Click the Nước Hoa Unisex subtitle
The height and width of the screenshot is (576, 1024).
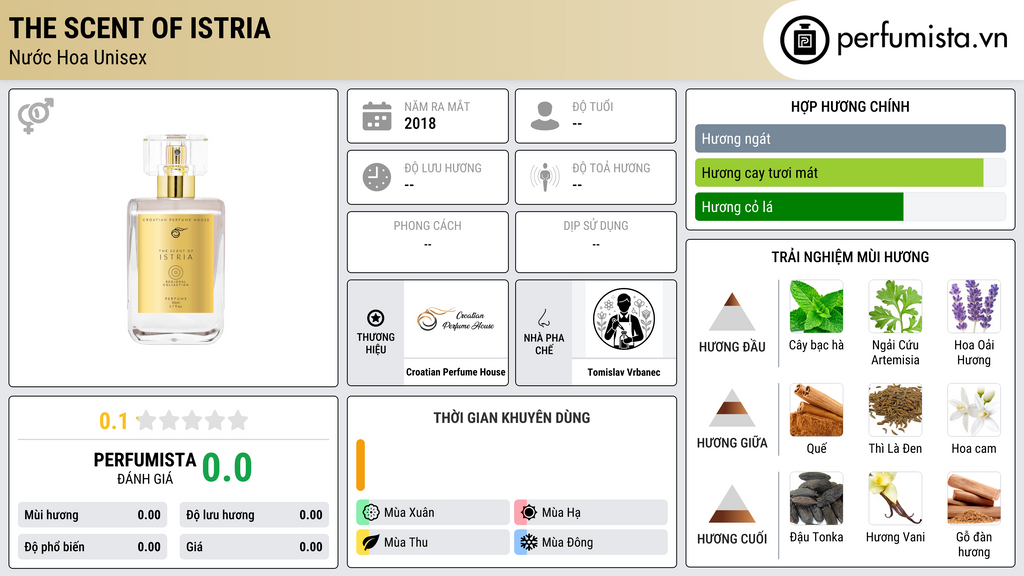[x=78, y=57]
